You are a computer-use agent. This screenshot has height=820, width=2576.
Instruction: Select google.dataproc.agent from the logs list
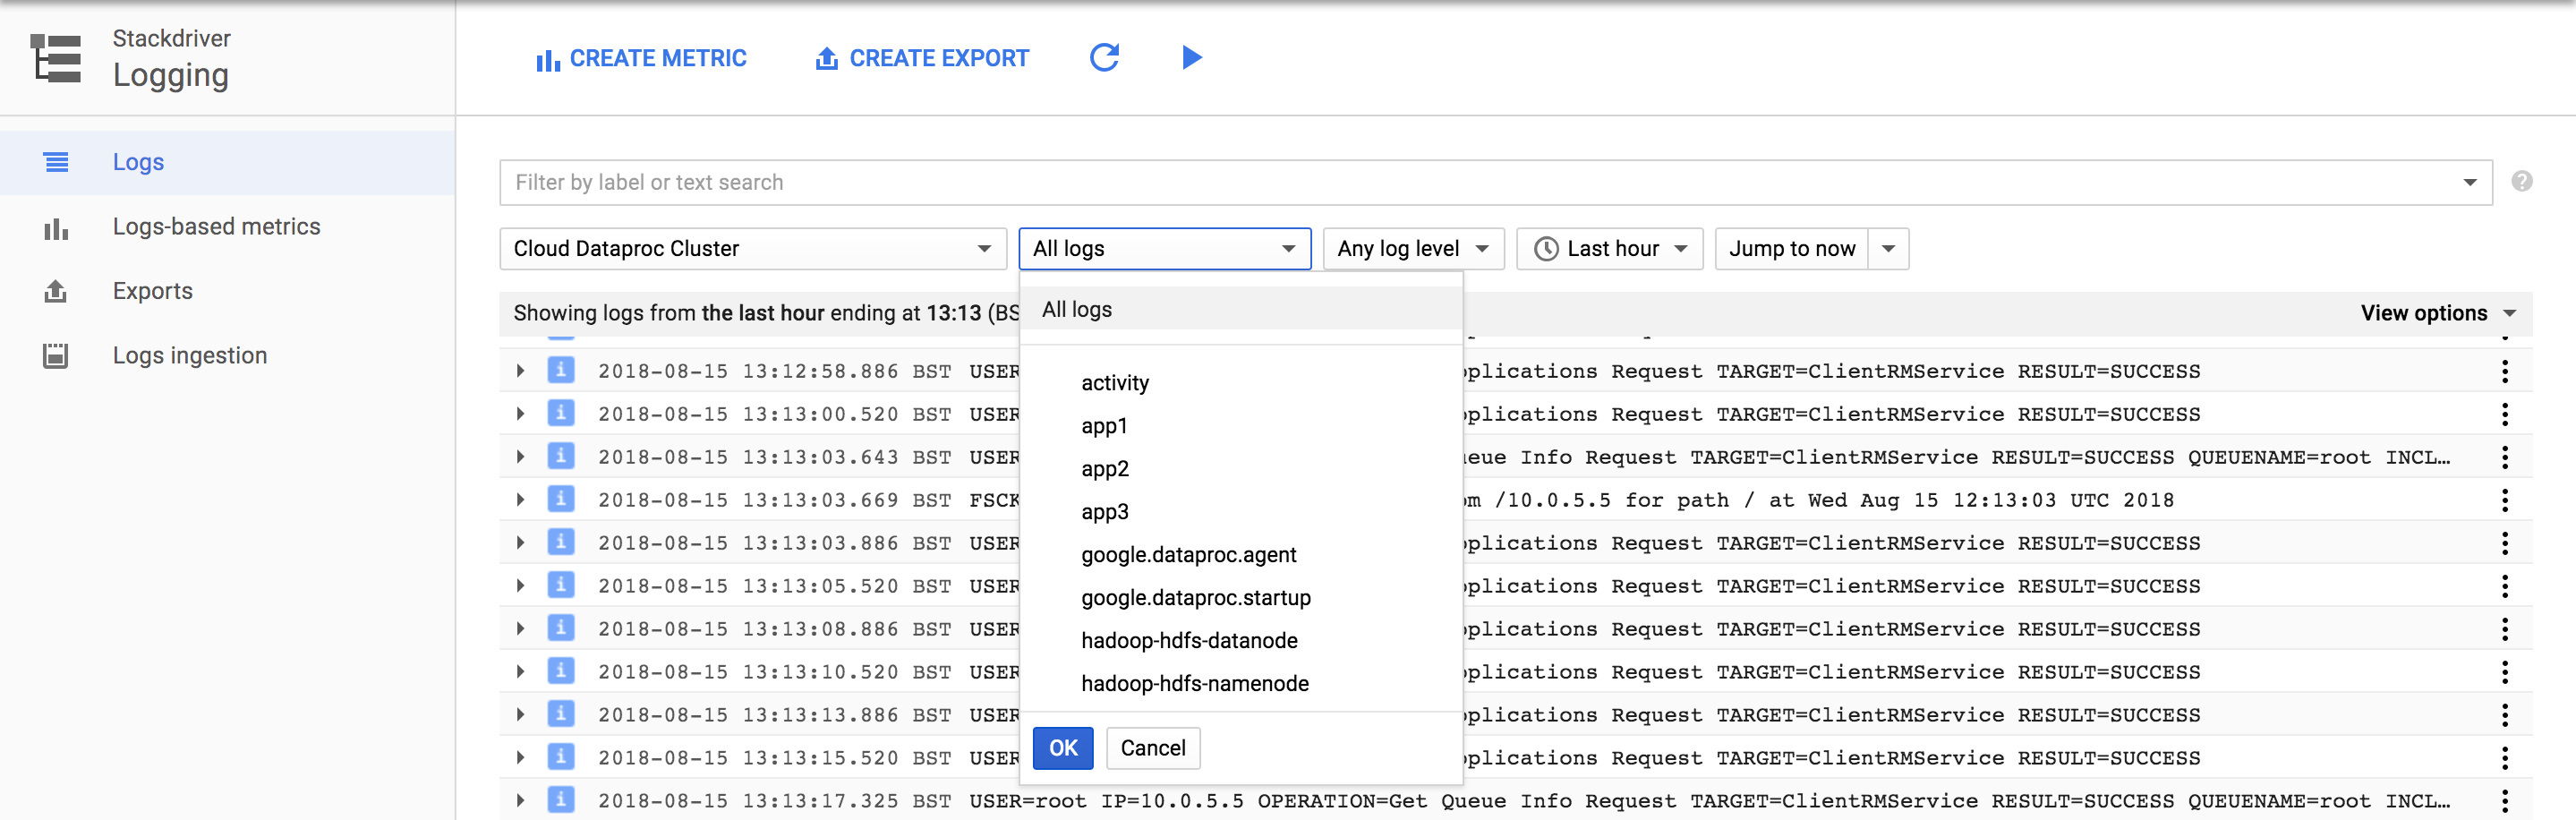point(1188,554)
